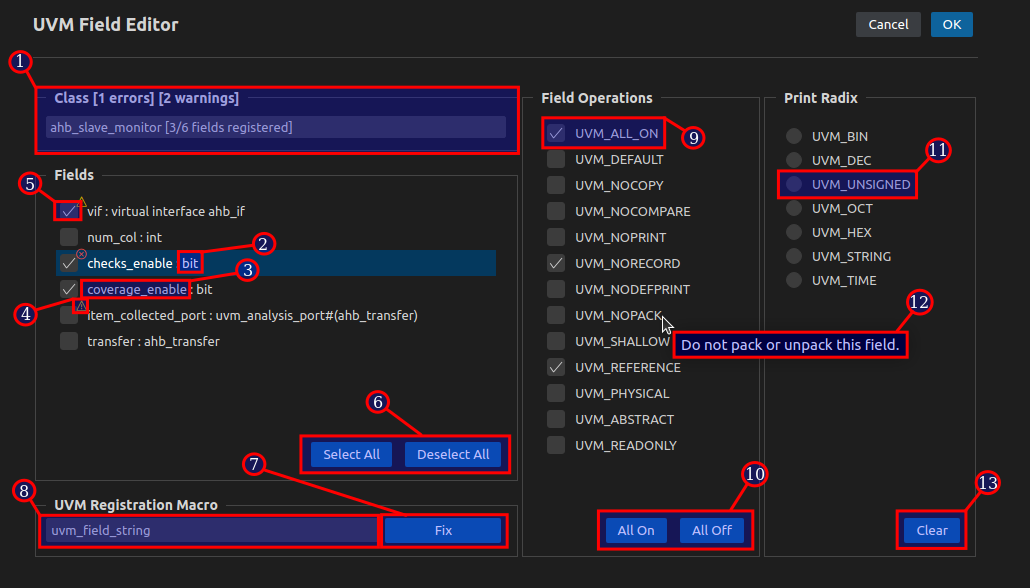Click the error icon next to checks_enable
This screenshot has width=1030, height=588.
81,253
